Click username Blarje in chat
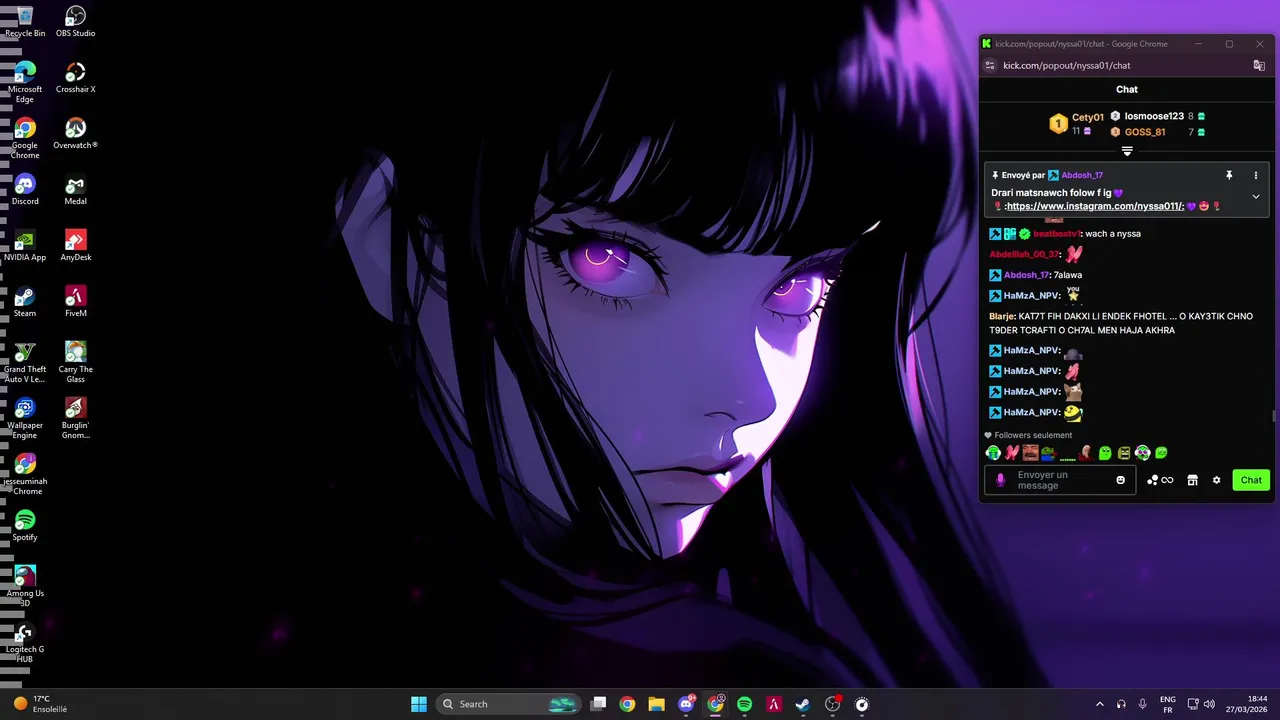The width and height of the screenshot is (1280, 720). [x=1001, y=316]
